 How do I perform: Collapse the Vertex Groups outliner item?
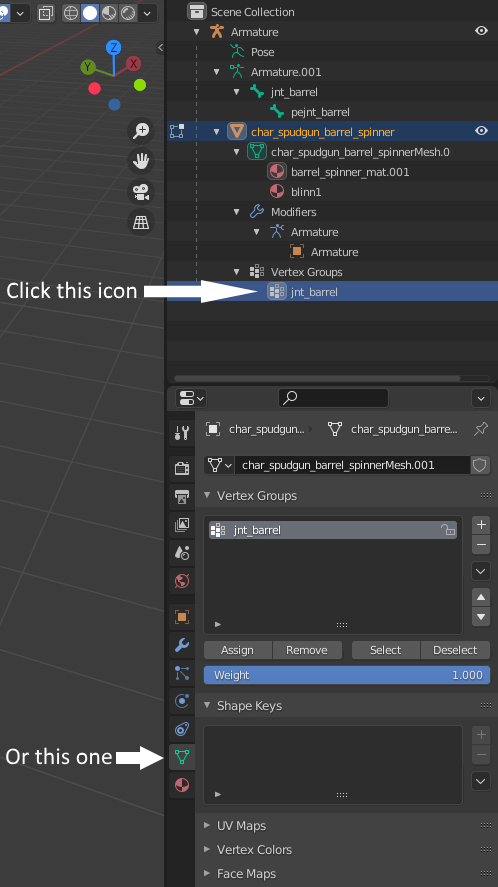[237, 272]
